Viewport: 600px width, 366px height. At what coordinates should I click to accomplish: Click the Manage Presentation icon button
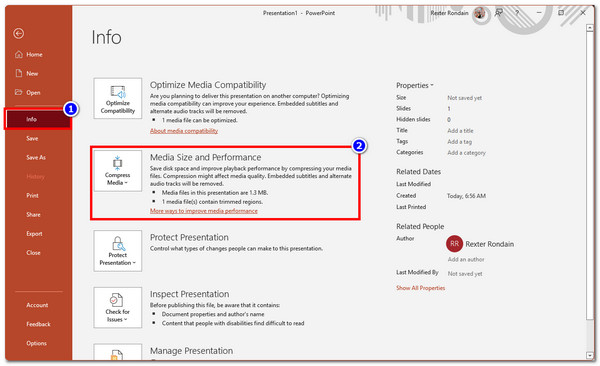[118, 352]
